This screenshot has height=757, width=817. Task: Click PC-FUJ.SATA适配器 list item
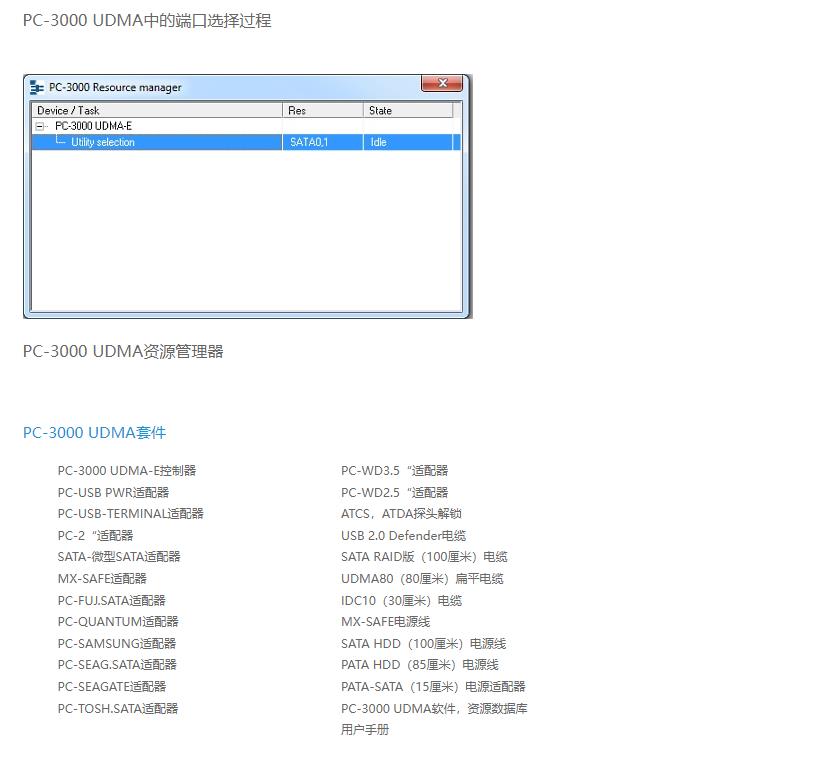(112, 601)
